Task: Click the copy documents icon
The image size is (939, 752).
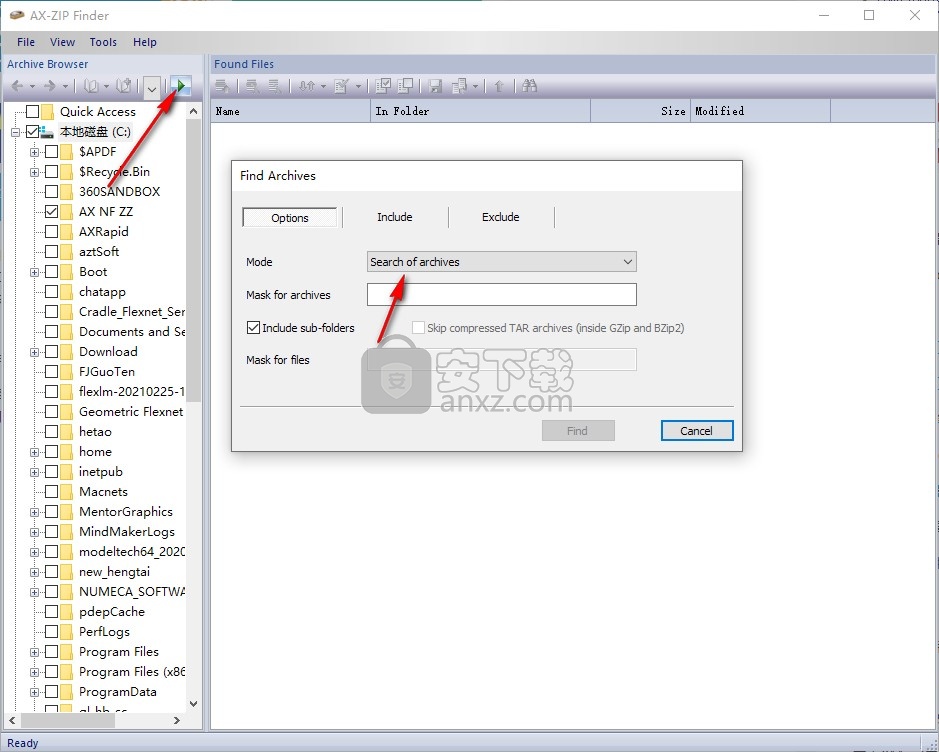Action: pos(459,87)
